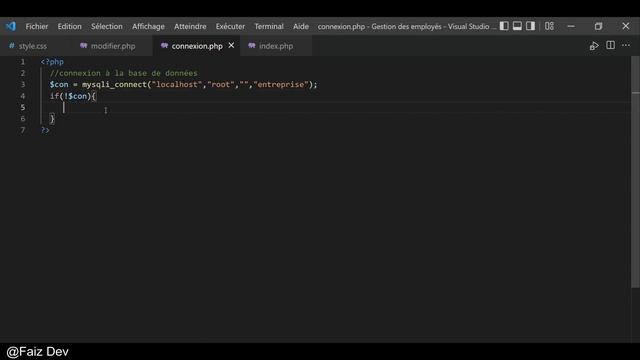Click the opening <?php tag
640x360 pixels.
pos(52,62)
